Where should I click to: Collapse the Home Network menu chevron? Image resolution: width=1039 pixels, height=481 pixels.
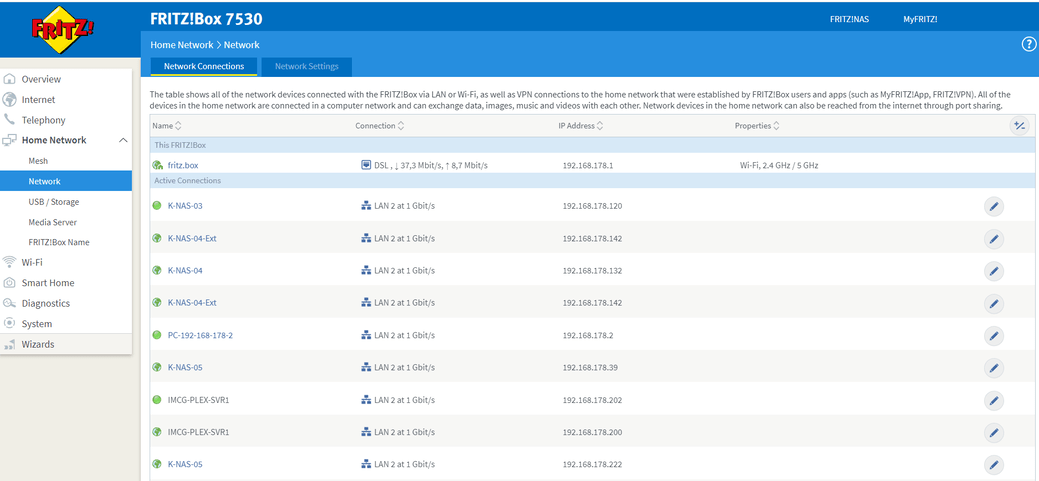coord(123,140)
